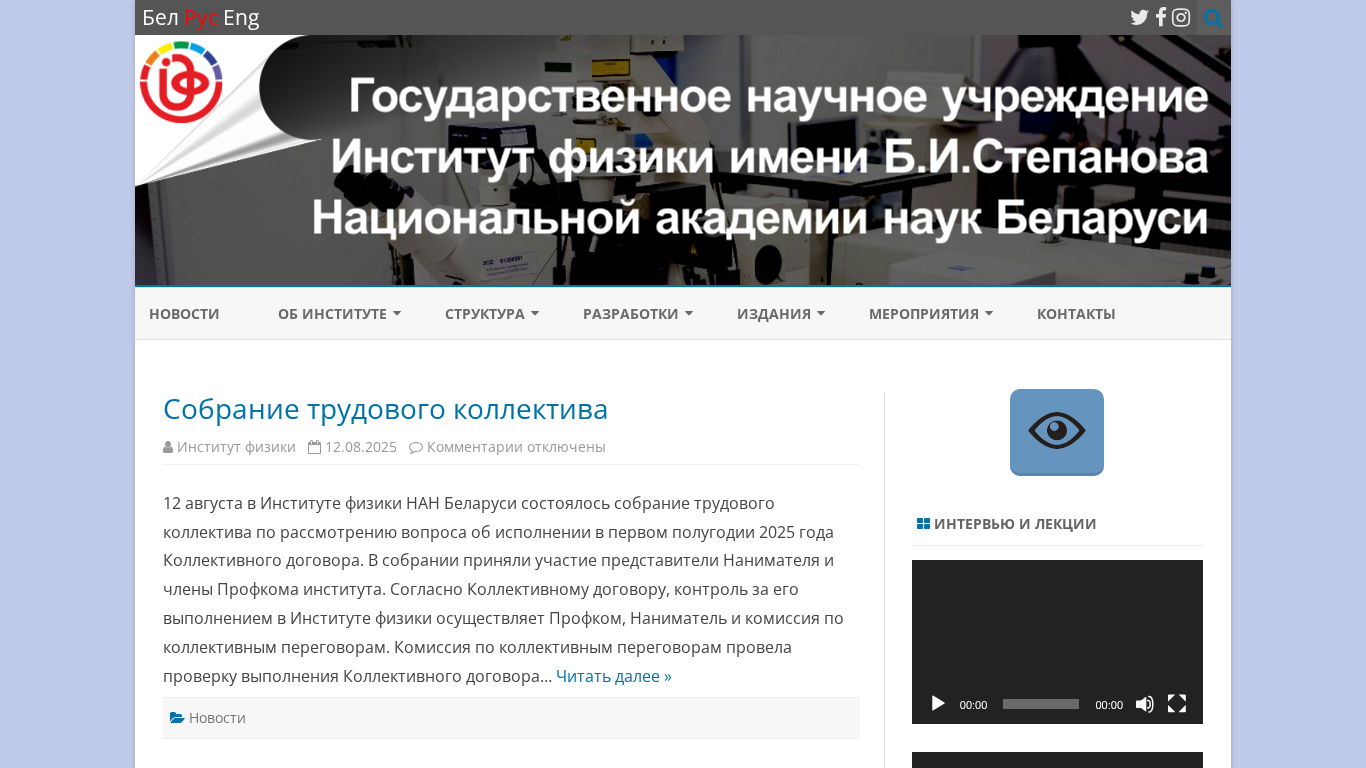Expand the Мероприятия dropdown menu

tap(931, 314)
